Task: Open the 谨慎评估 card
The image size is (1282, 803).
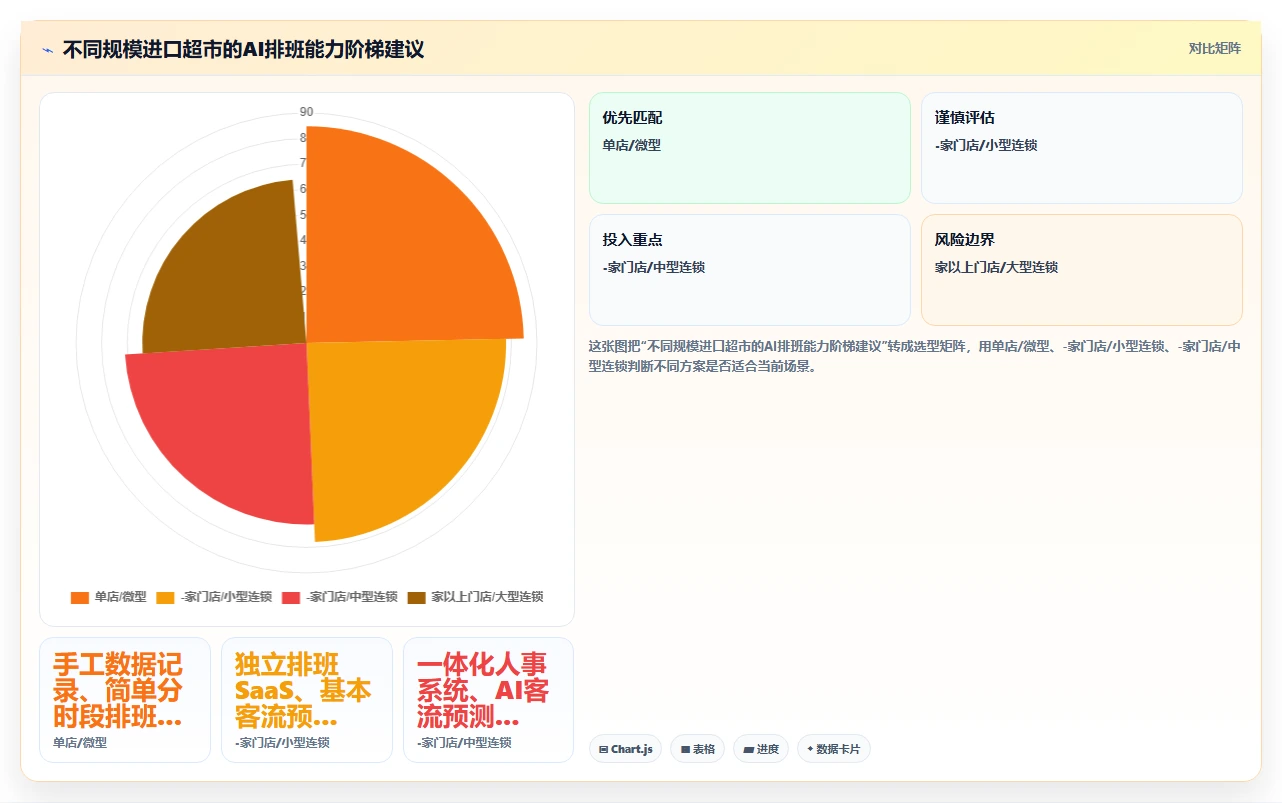Action: pyautogui.click(x=1082, y=148)
